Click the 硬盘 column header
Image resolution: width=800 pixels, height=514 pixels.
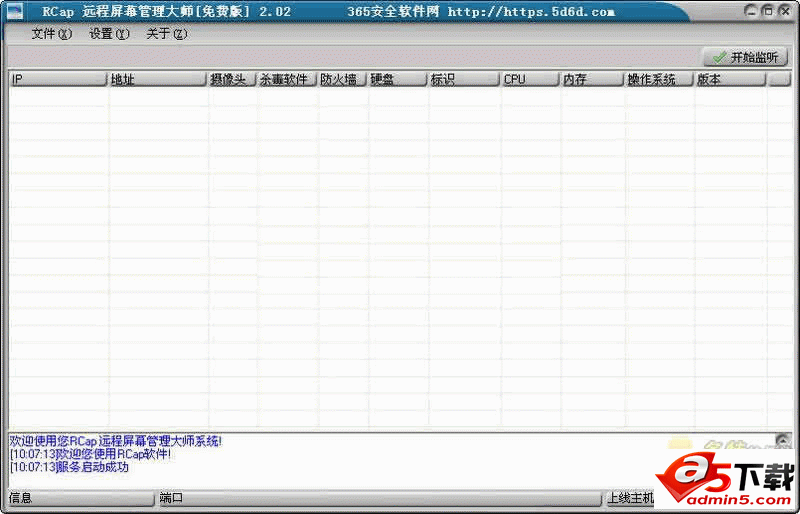click(397, 80)
